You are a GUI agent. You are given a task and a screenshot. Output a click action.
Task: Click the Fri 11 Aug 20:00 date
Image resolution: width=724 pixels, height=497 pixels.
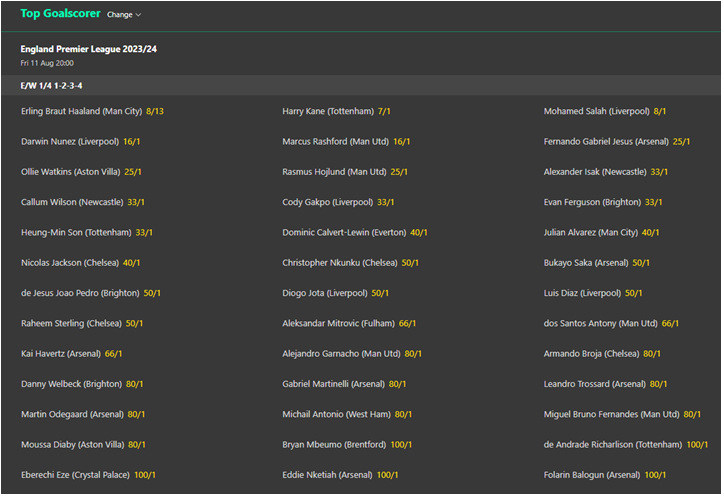click(x=47, y=63)
